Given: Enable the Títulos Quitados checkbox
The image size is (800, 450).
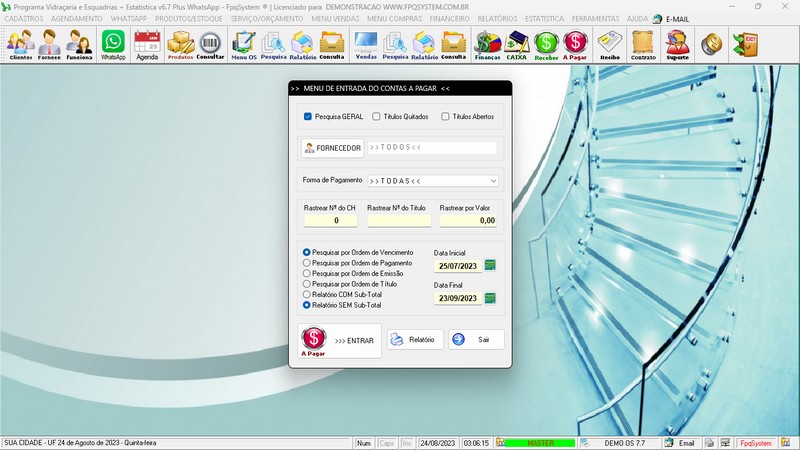Looking at the screenshot, I should pyautogui.click(x=376, y=116).
